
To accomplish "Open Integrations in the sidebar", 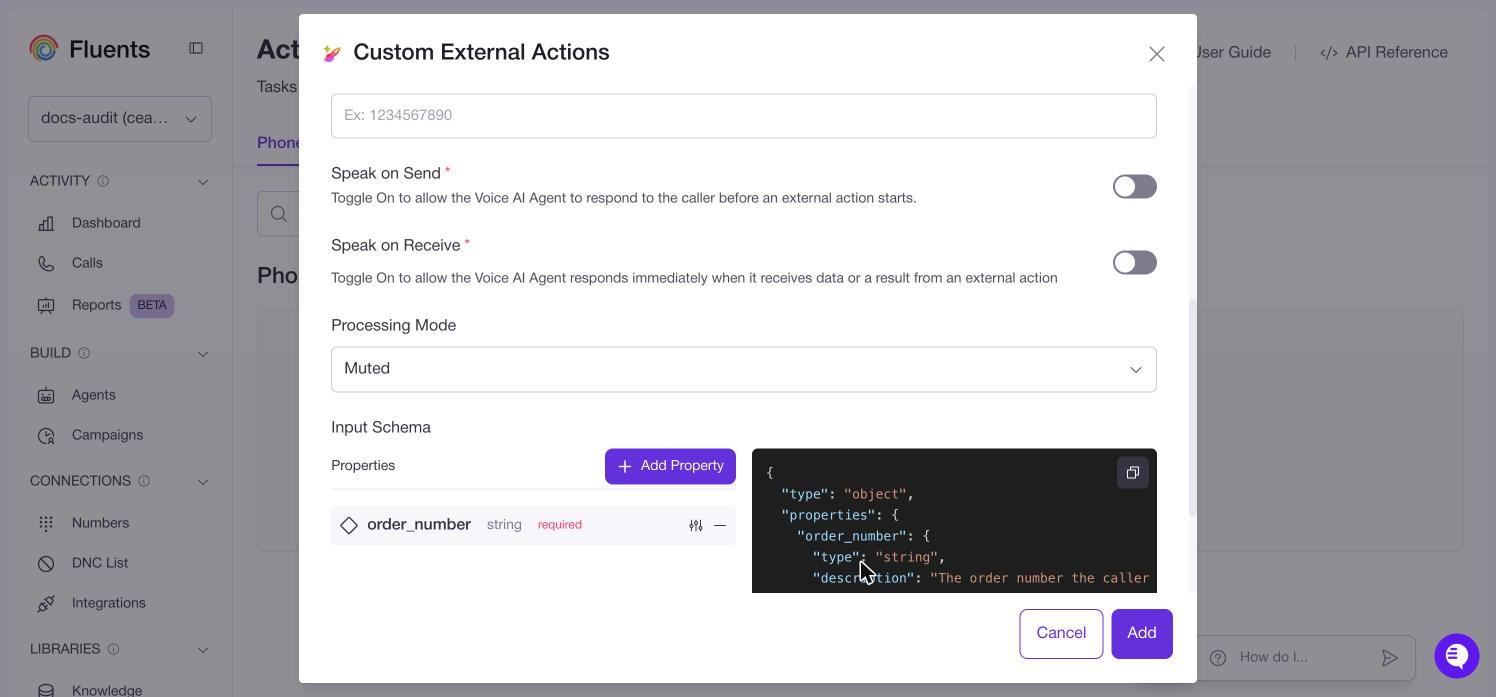I will pos(108,603).
